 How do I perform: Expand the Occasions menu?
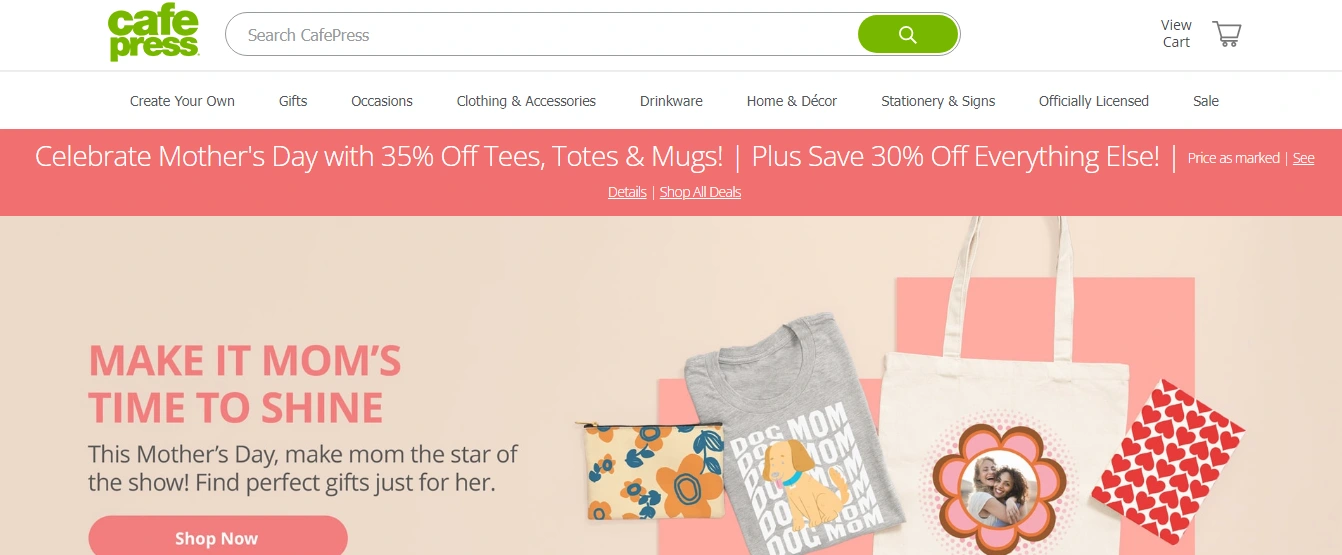382,101
